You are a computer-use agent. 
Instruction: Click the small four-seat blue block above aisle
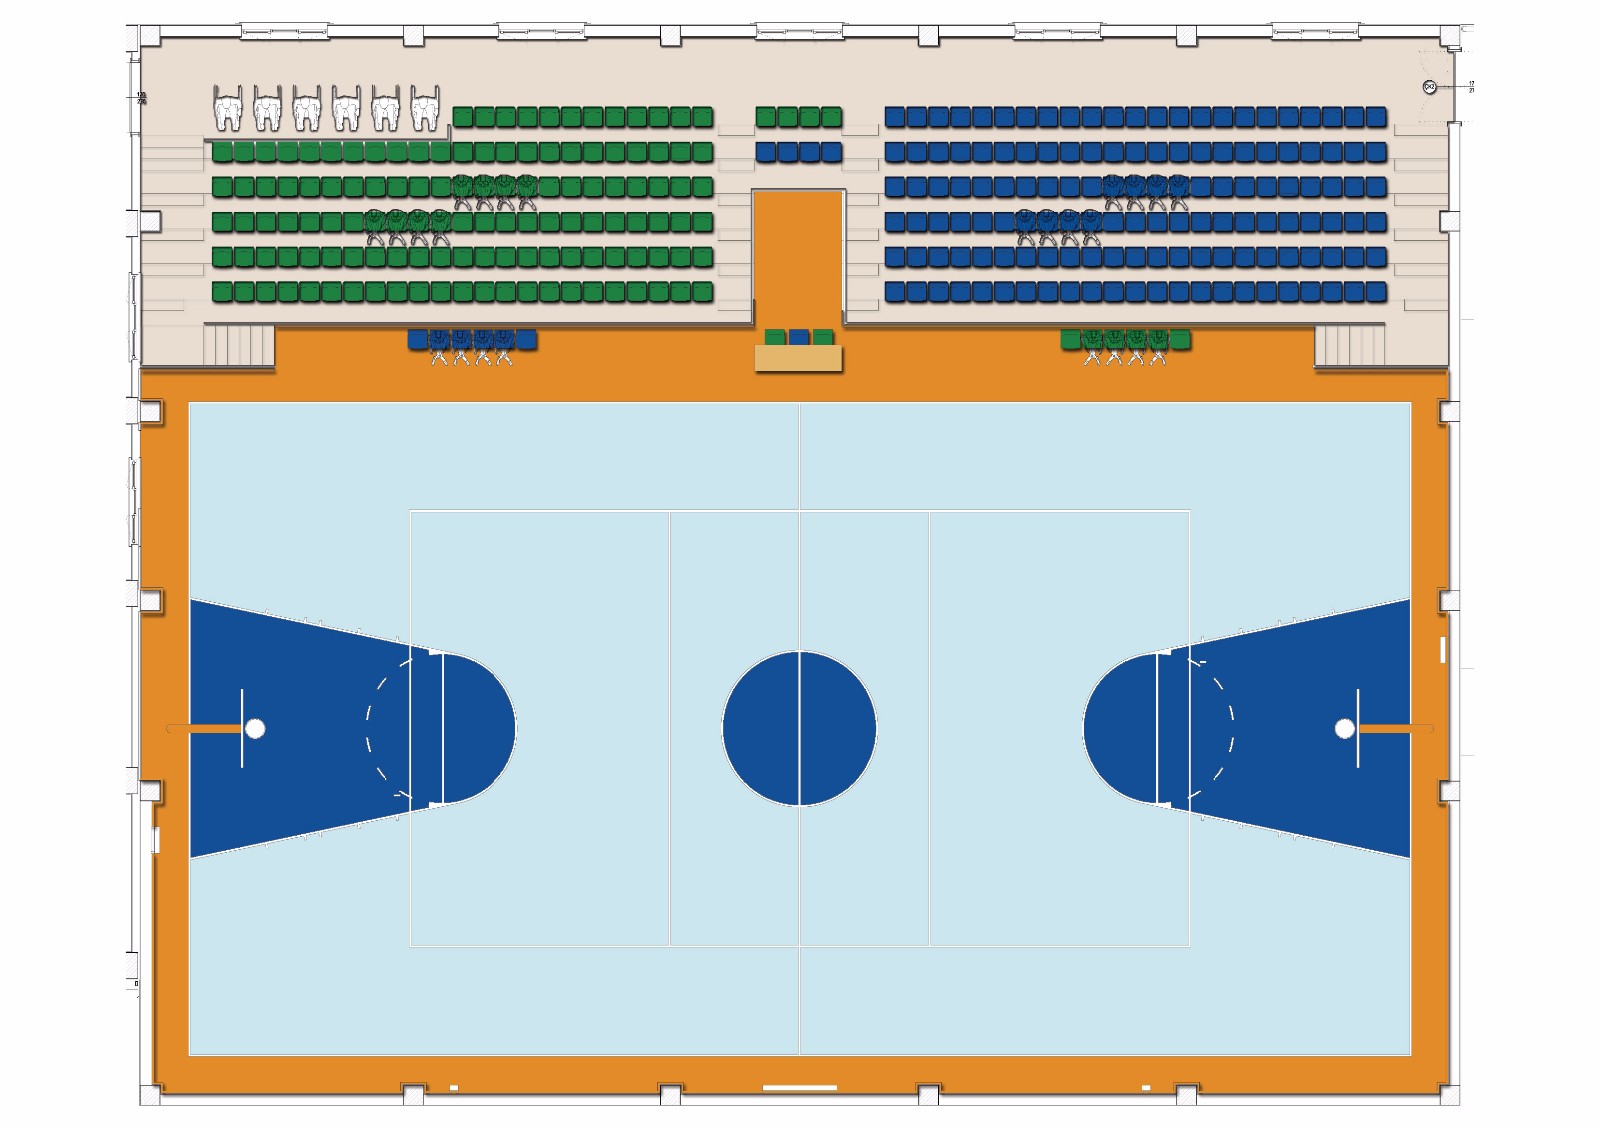pyautogui.click(x=798, y=152)
